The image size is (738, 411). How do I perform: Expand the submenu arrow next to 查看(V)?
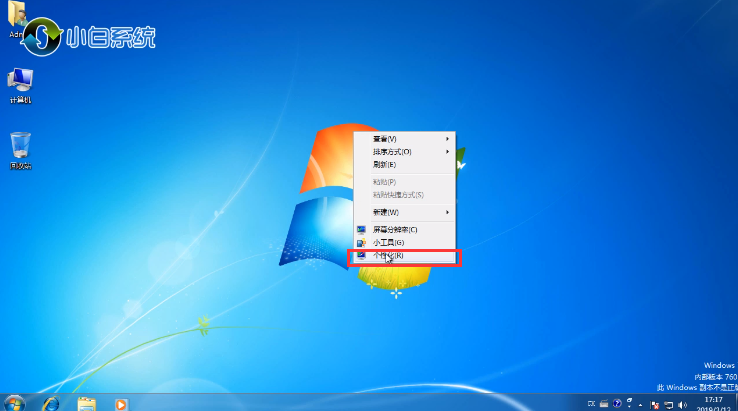coord(447,139)
